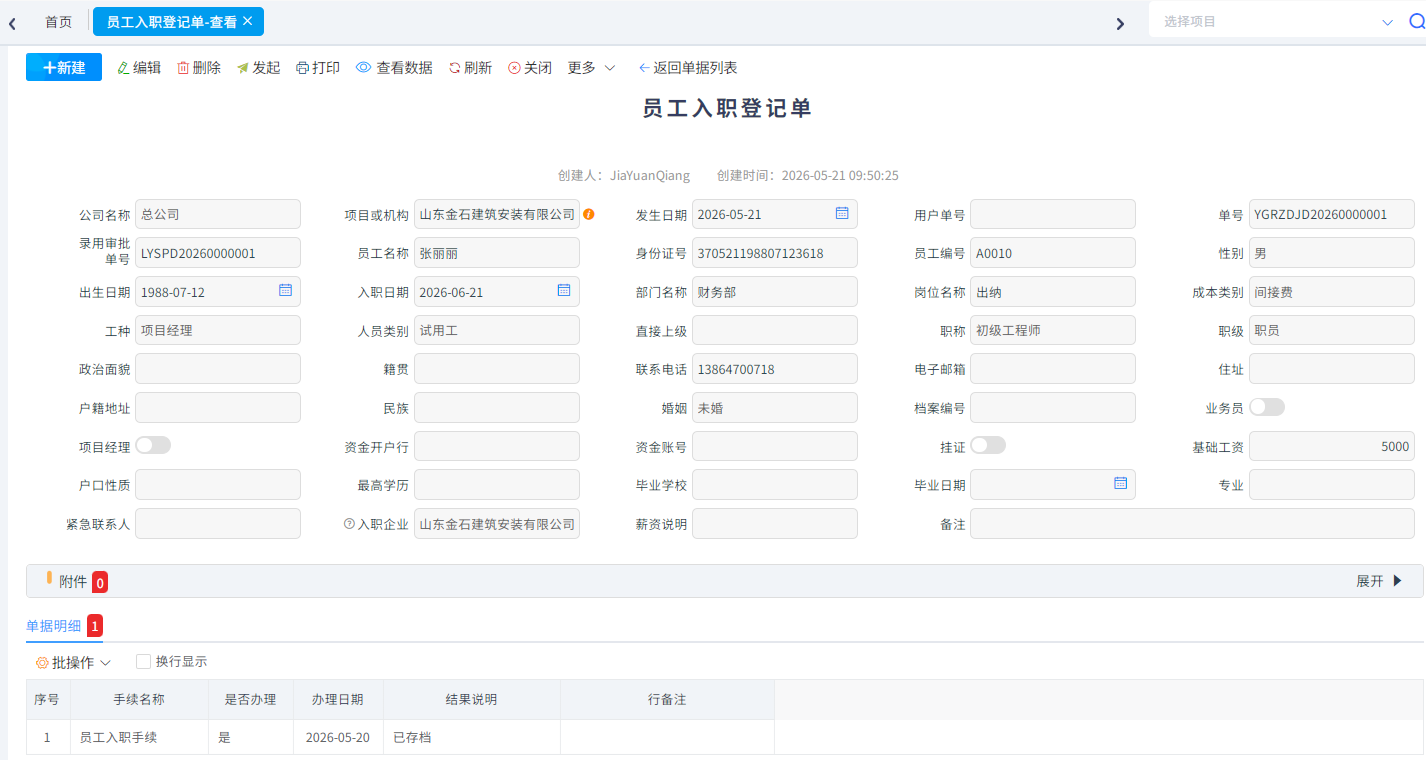Click the 查看数据 eye icon
This screenshot has width=1426, height=760.
[x=363, y=68]
